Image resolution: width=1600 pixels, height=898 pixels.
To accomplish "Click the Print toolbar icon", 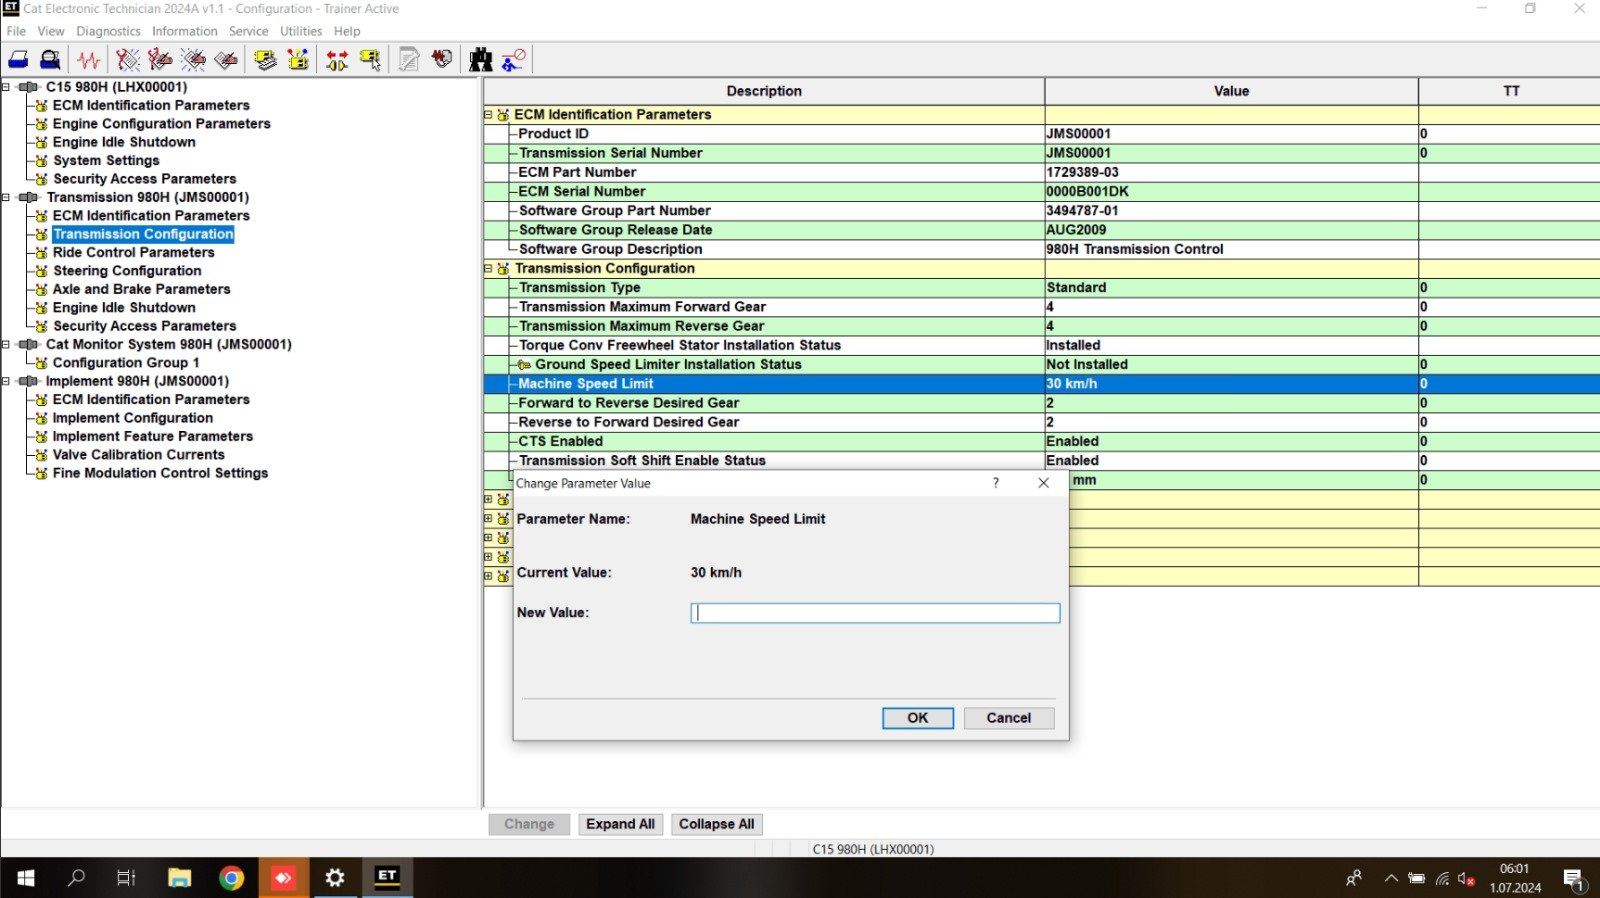I will click(x=18, y=60).
